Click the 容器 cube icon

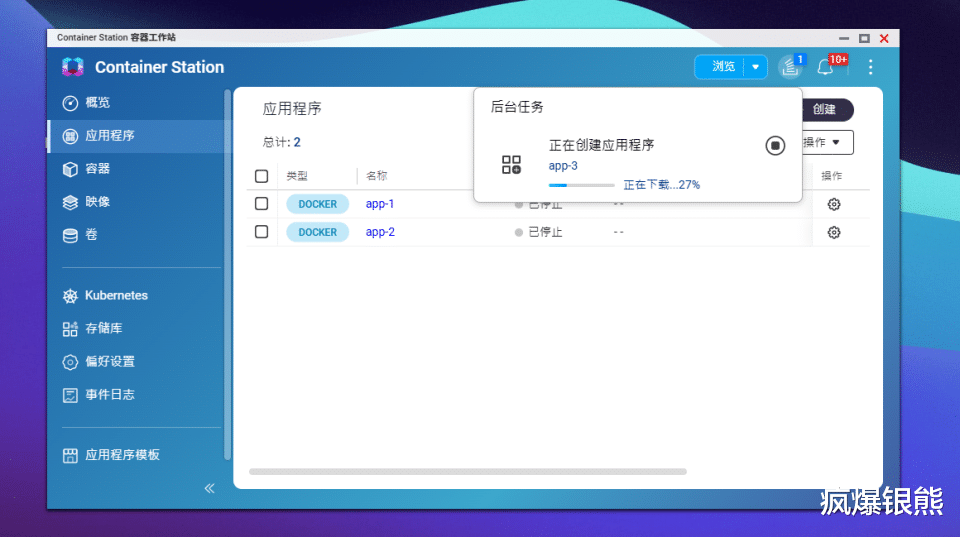click(70, 169)
